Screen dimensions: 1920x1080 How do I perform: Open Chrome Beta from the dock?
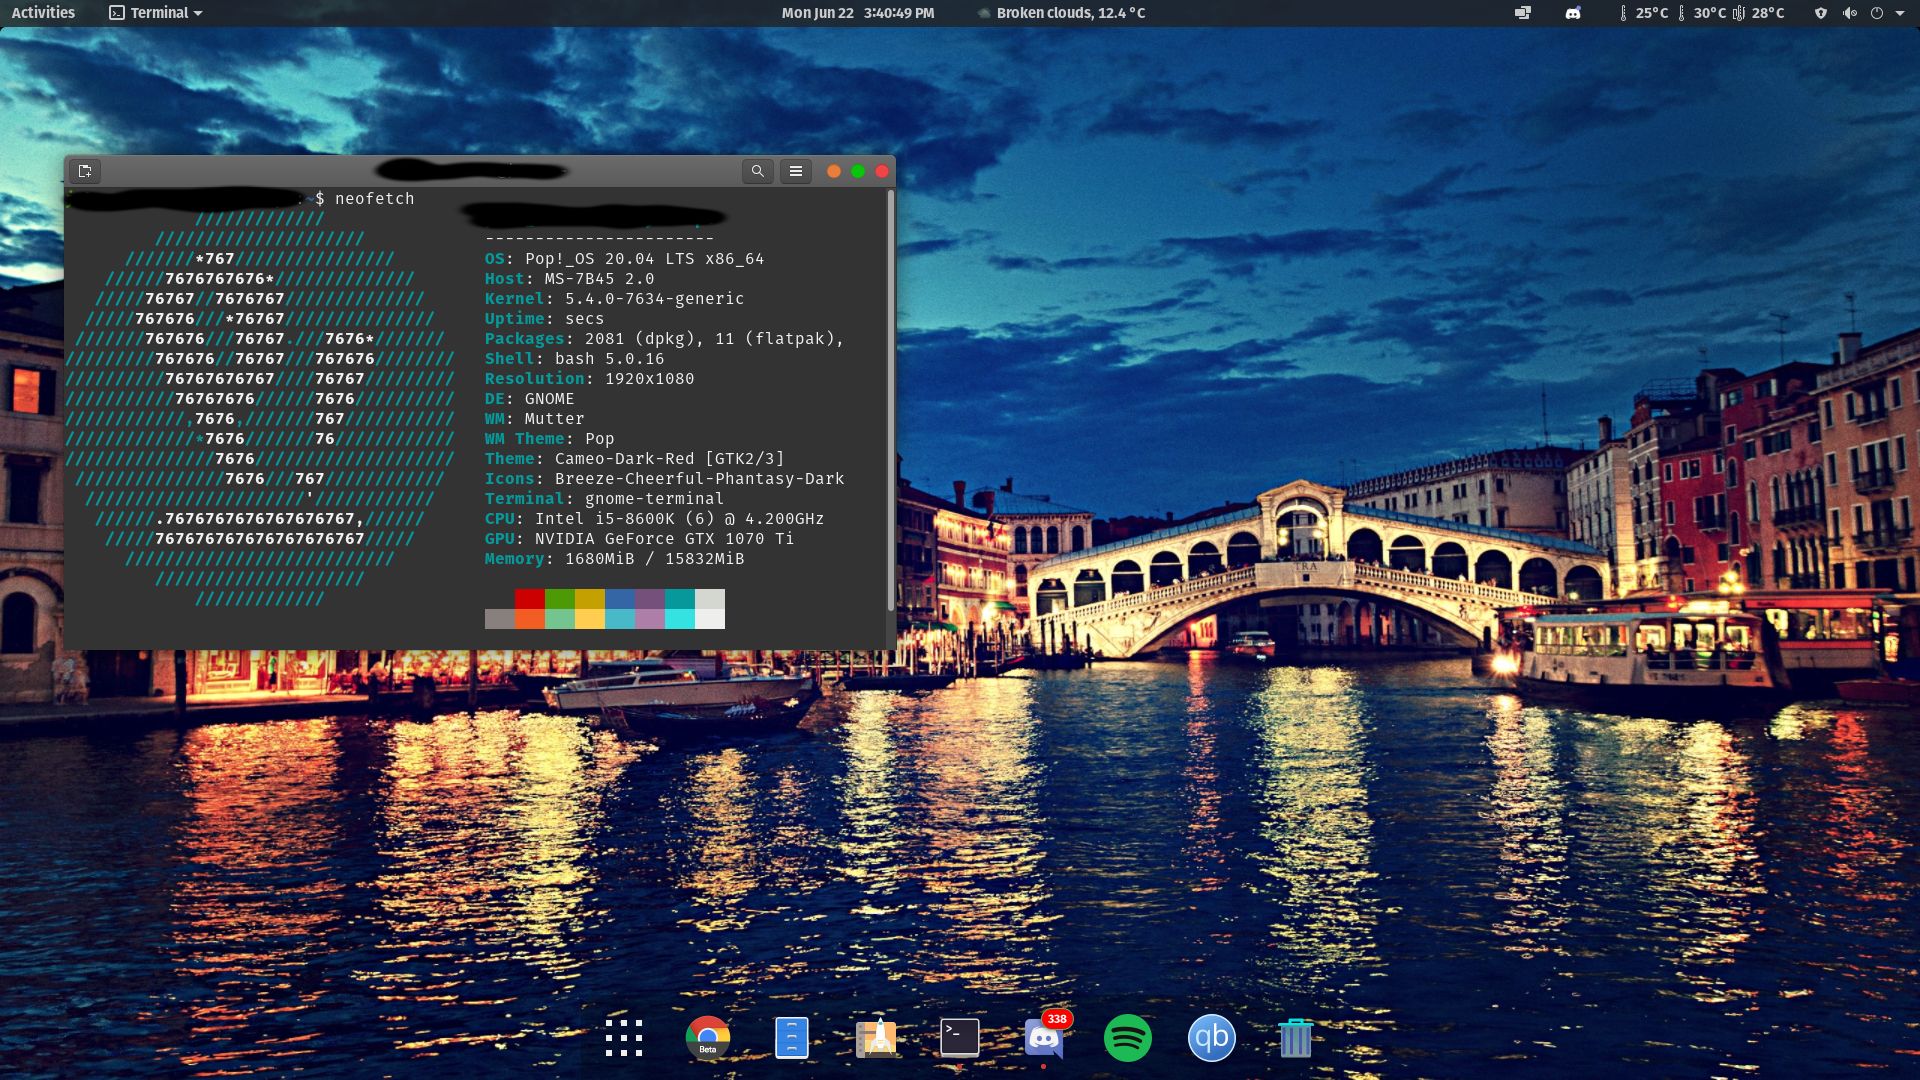click(707, 1038)
